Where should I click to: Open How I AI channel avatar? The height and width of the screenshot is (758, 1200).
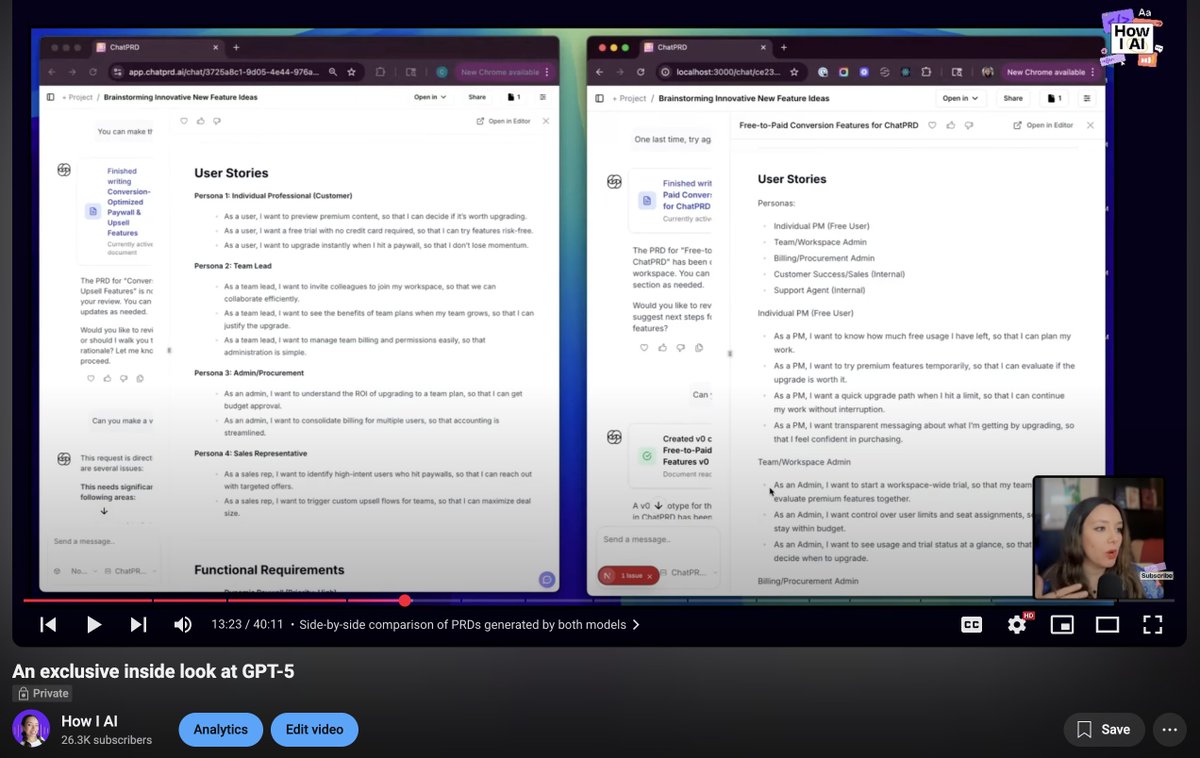[31, 728]
